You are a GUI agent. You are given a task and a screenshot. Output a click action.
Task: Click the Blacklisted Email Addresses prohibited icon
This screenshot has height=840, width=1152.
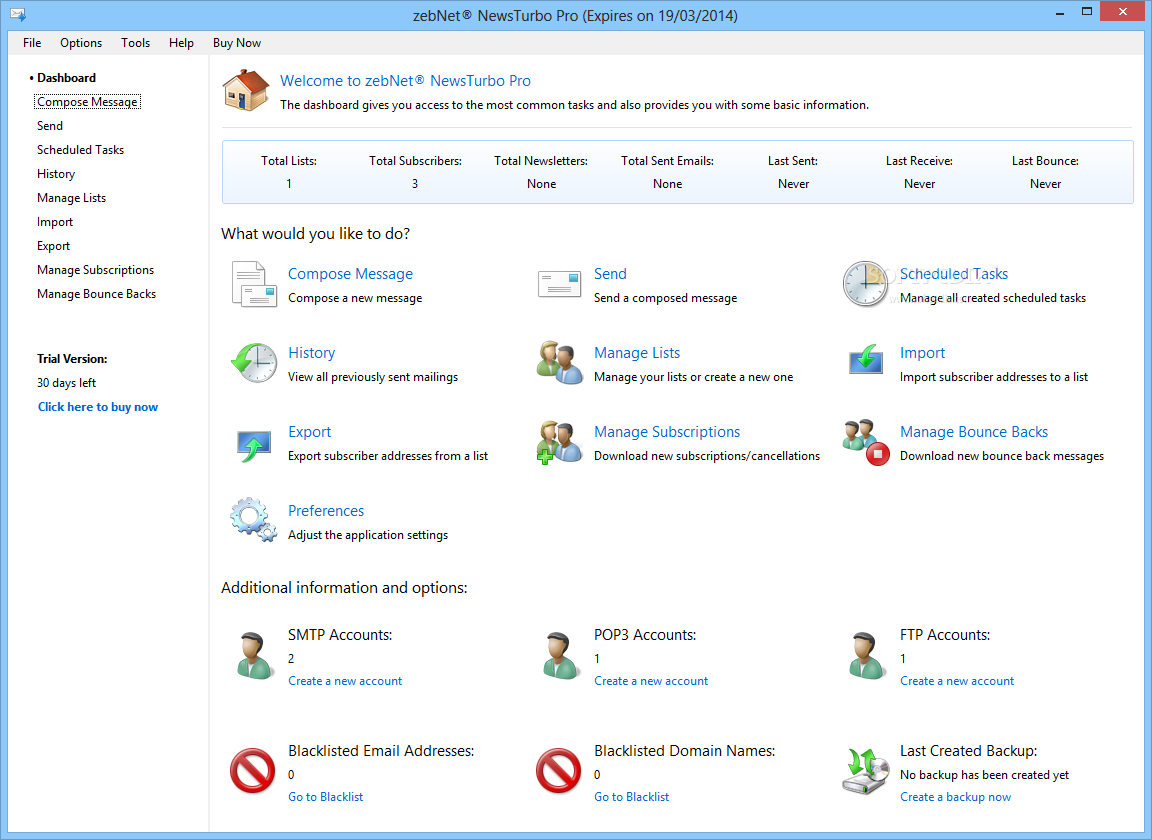(x=252, y=771)
